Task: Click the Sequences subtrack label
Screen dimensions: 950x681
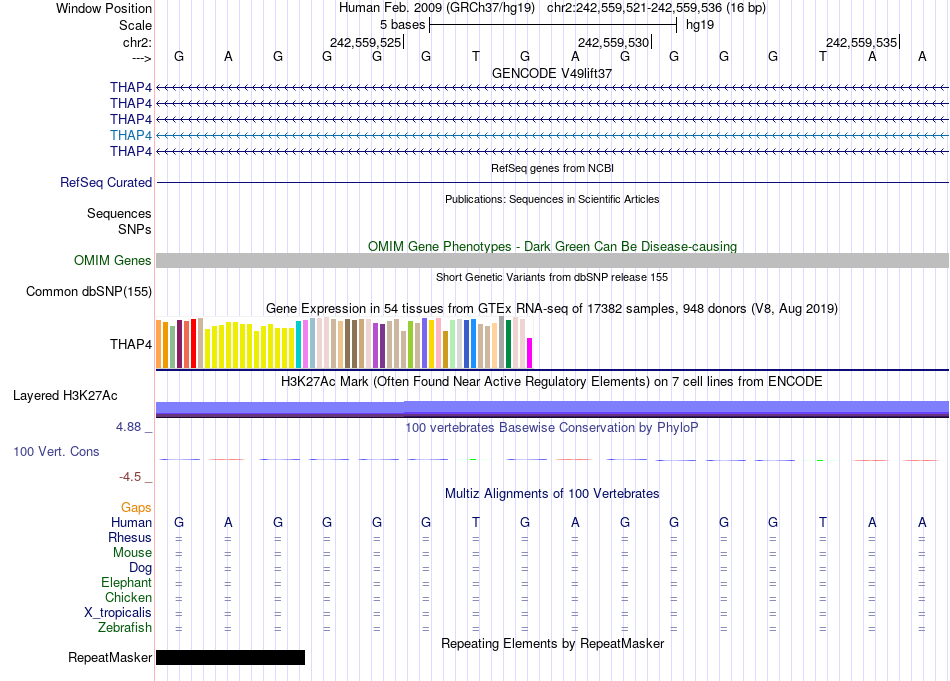Action: pyautogui.click(x=119, y=213)
